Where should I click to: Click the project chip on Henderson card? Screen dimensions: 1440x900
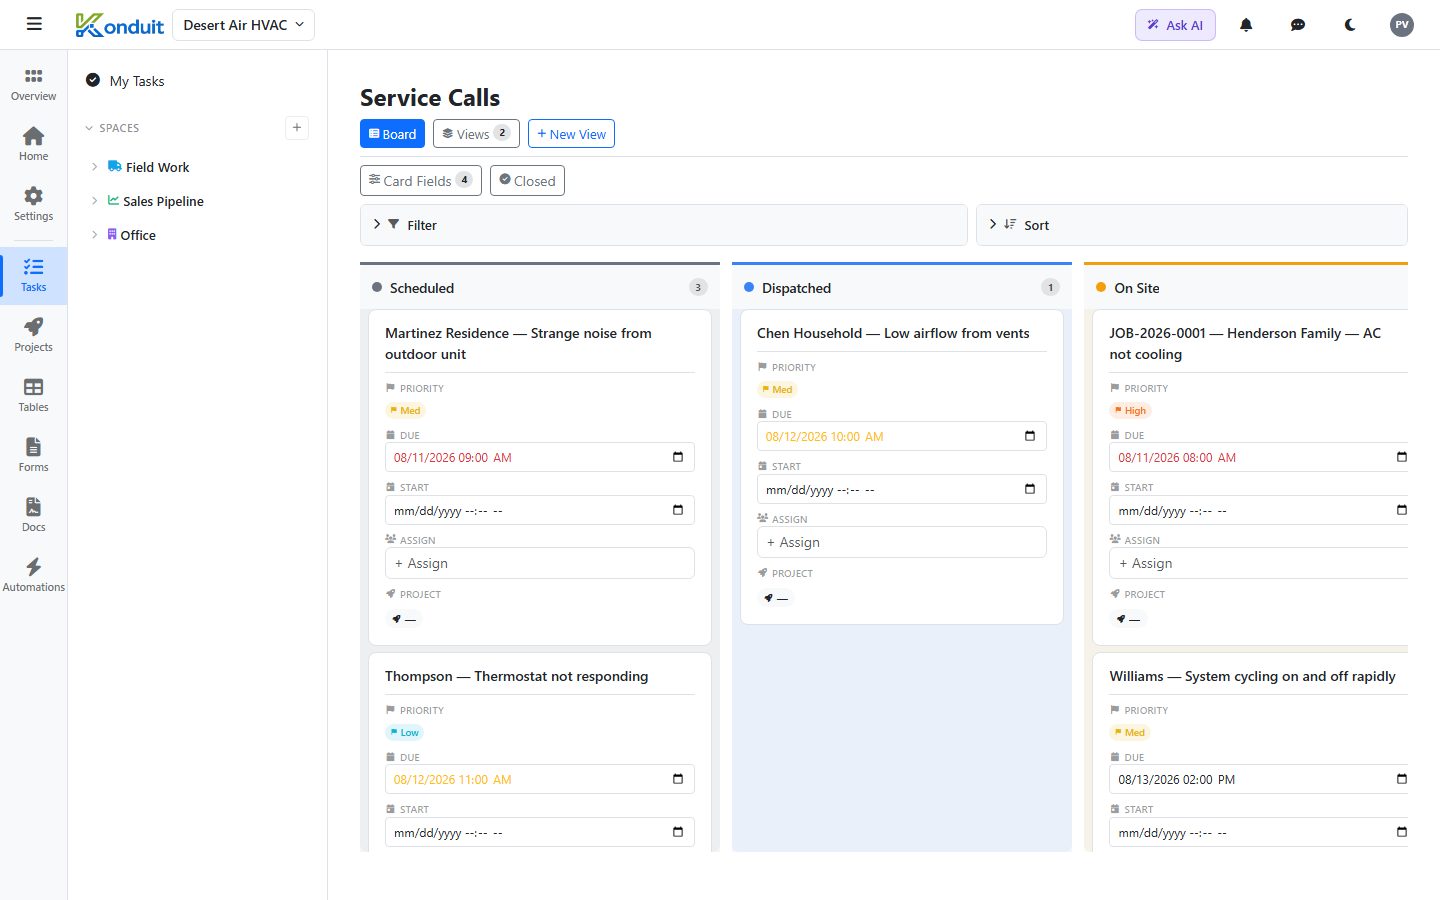pyautogui.click(x=1127, y=619)
